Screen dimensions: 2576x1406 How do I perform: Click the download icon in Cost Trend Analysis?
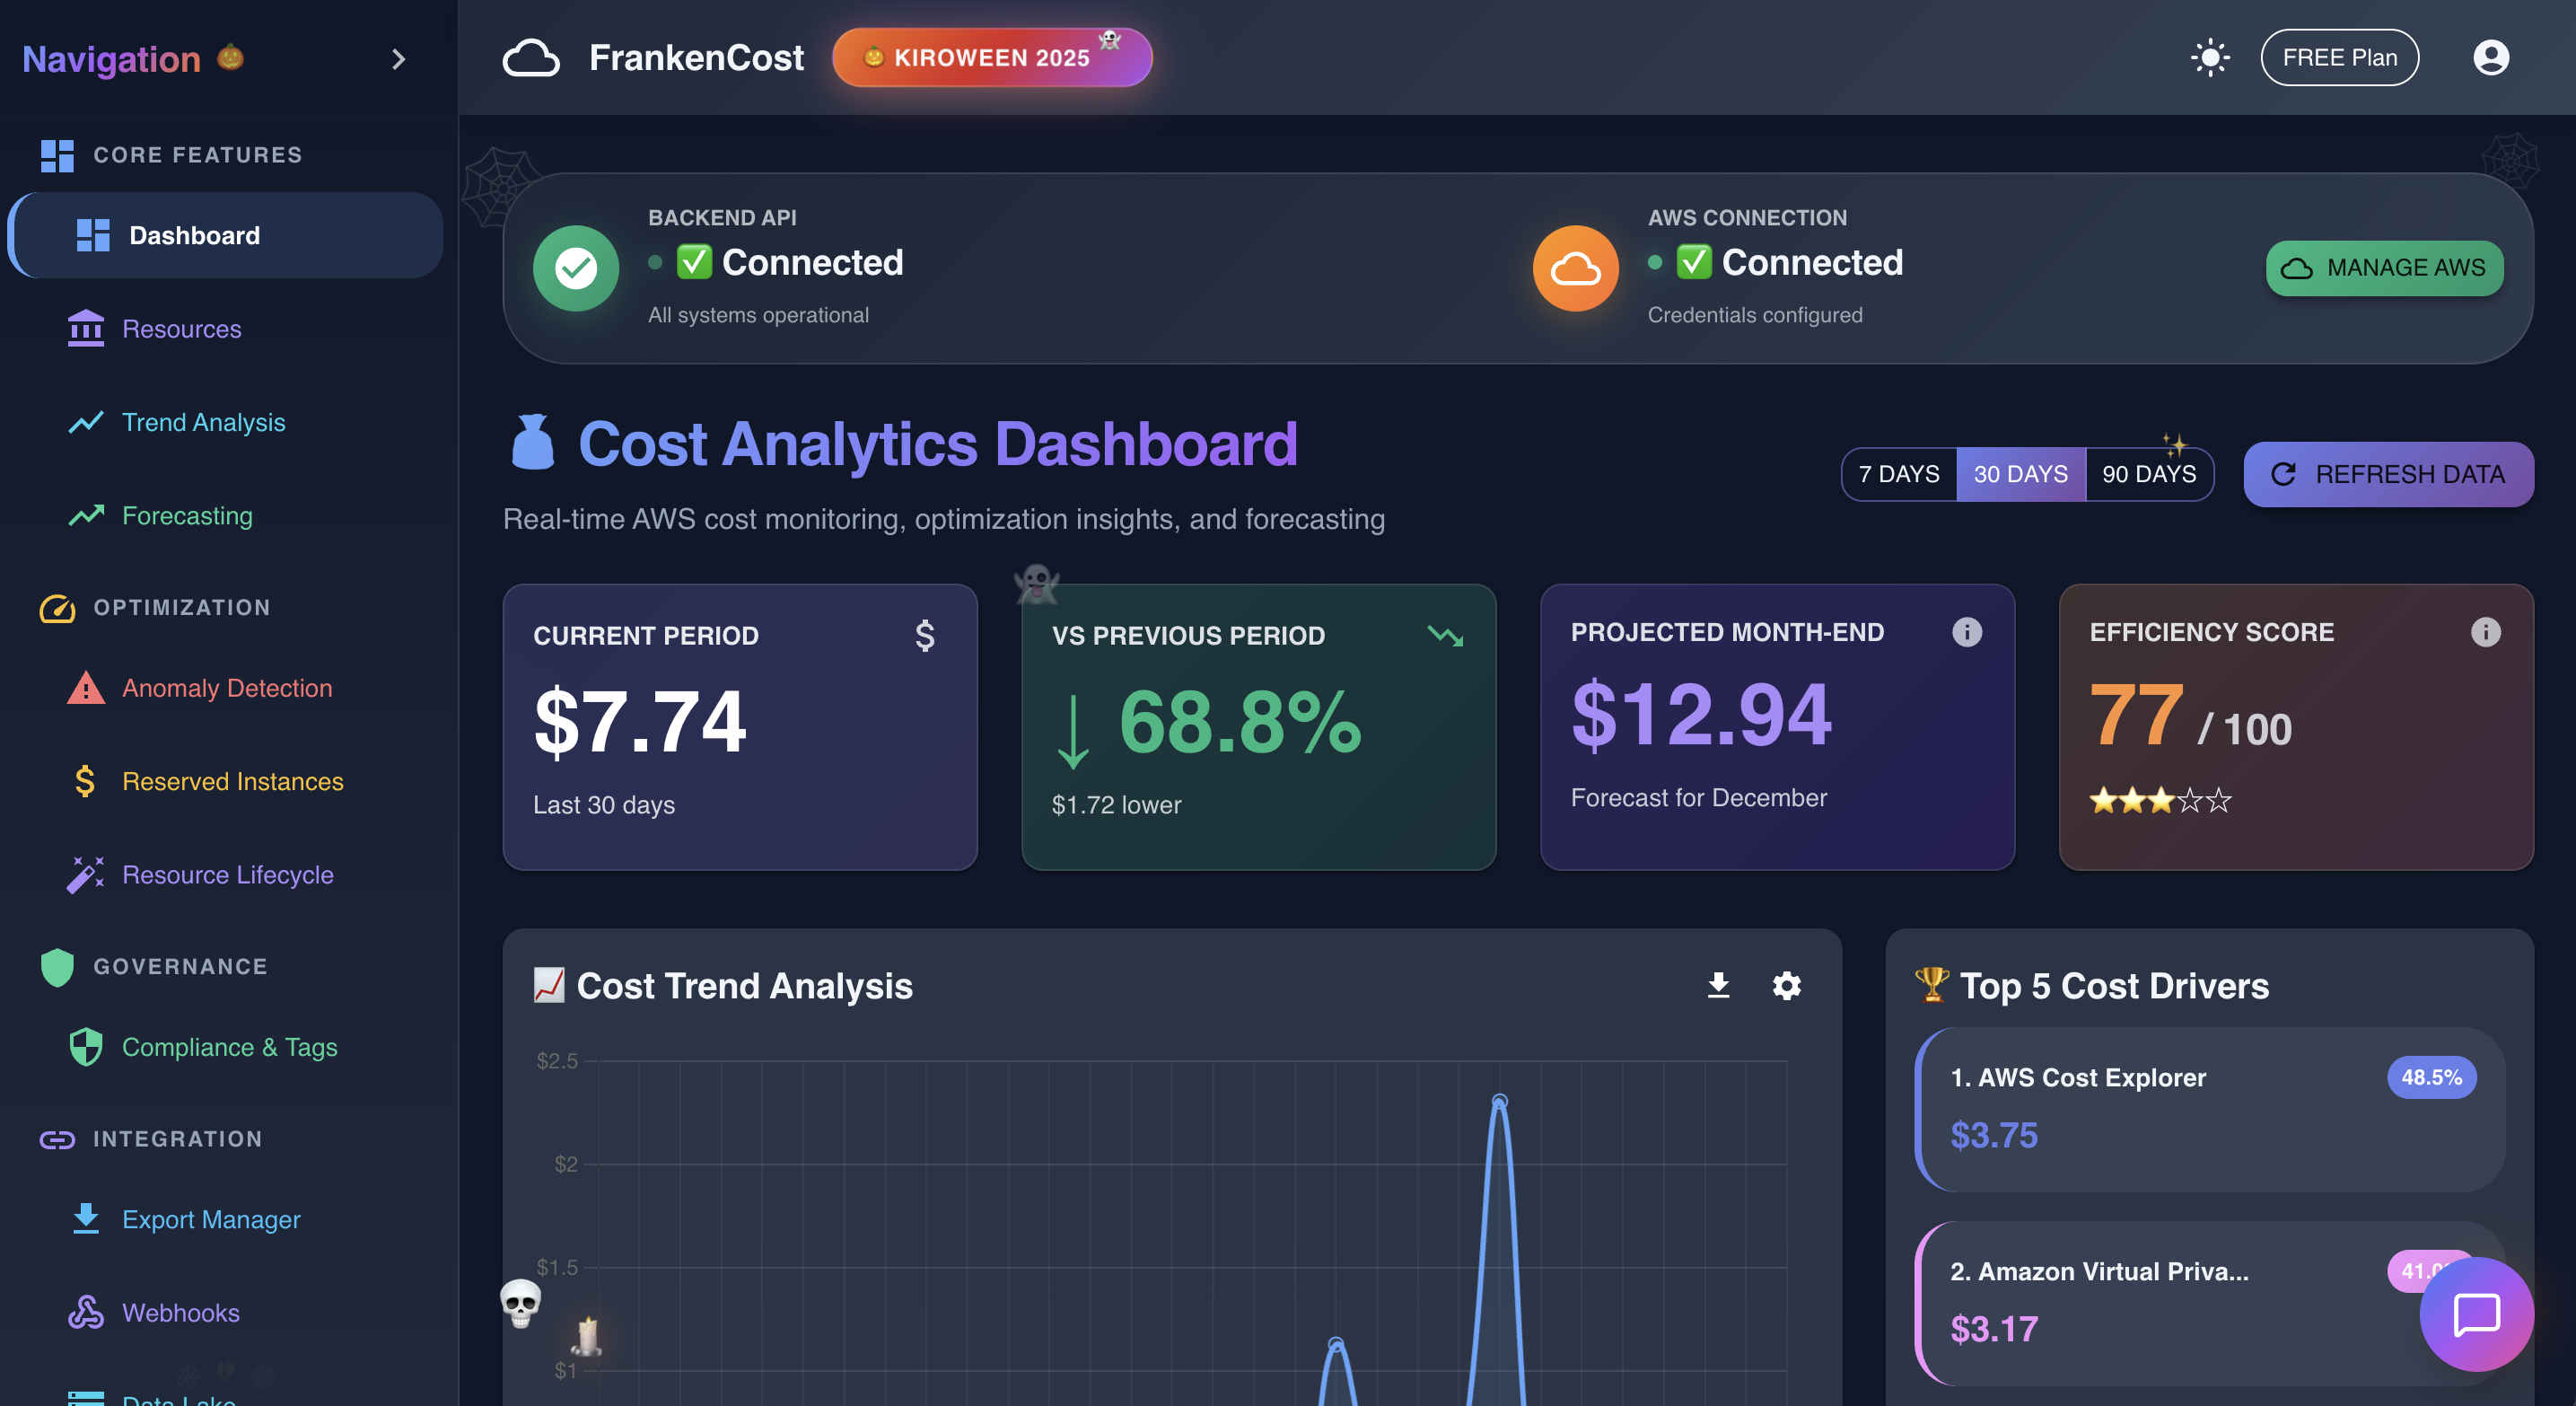pyautogui.click(x=1718, y=985)
